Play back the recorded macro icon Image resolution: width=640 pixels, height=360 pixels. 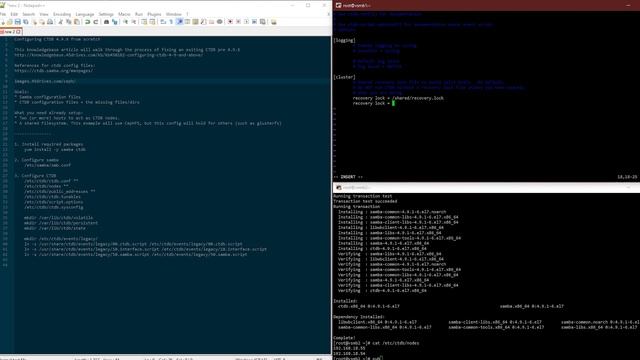click(246, 22)
